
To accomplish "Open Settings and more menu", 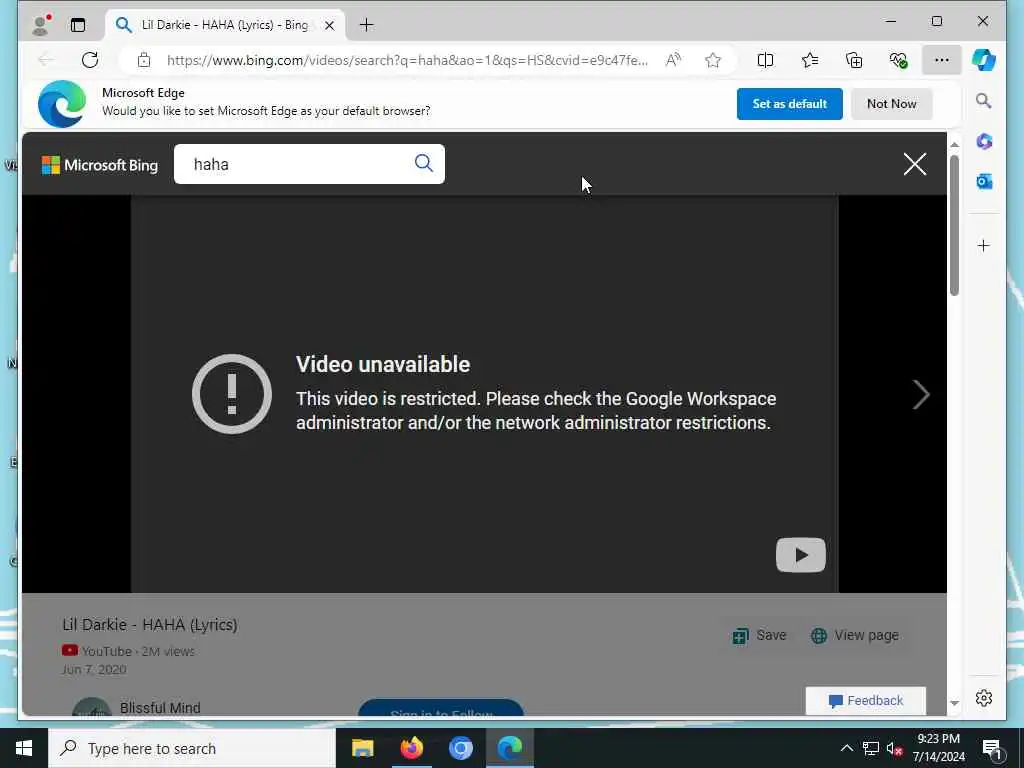I will [x=942, y=60].
